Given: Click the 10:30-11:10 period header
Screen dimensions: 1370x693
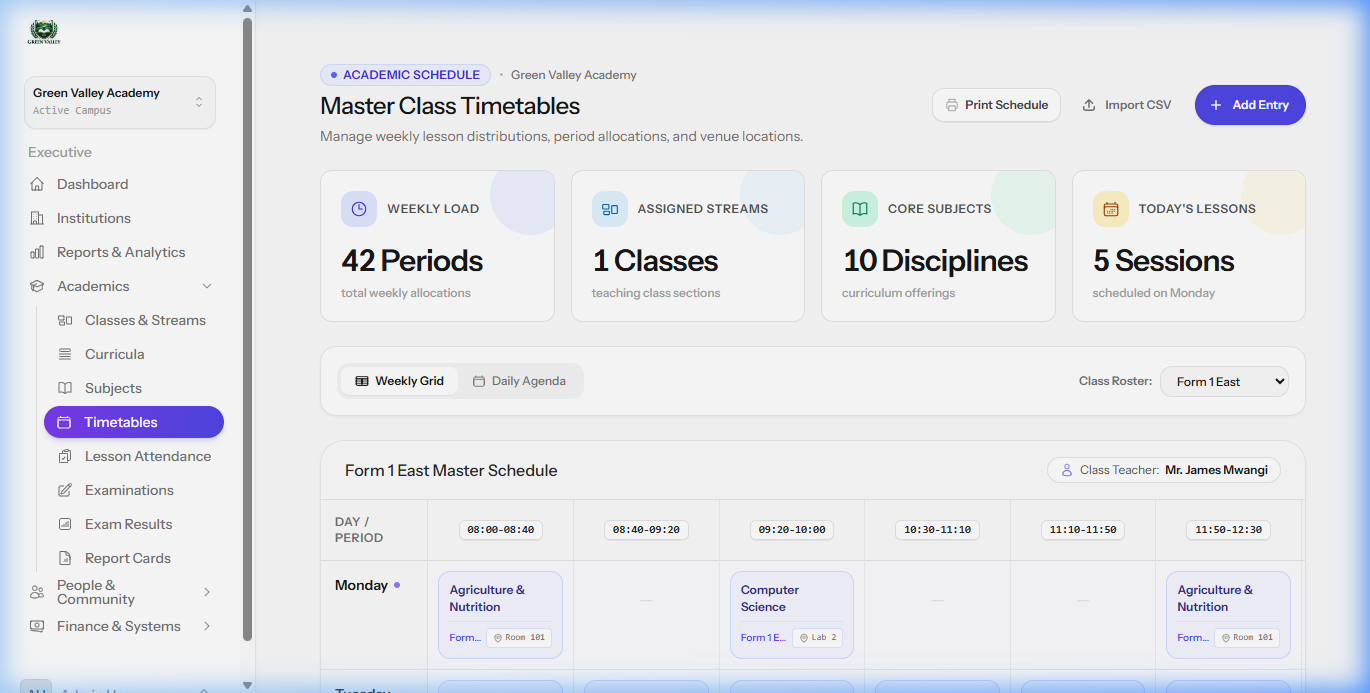Looking at the screenshot, I should coord(937,530).
